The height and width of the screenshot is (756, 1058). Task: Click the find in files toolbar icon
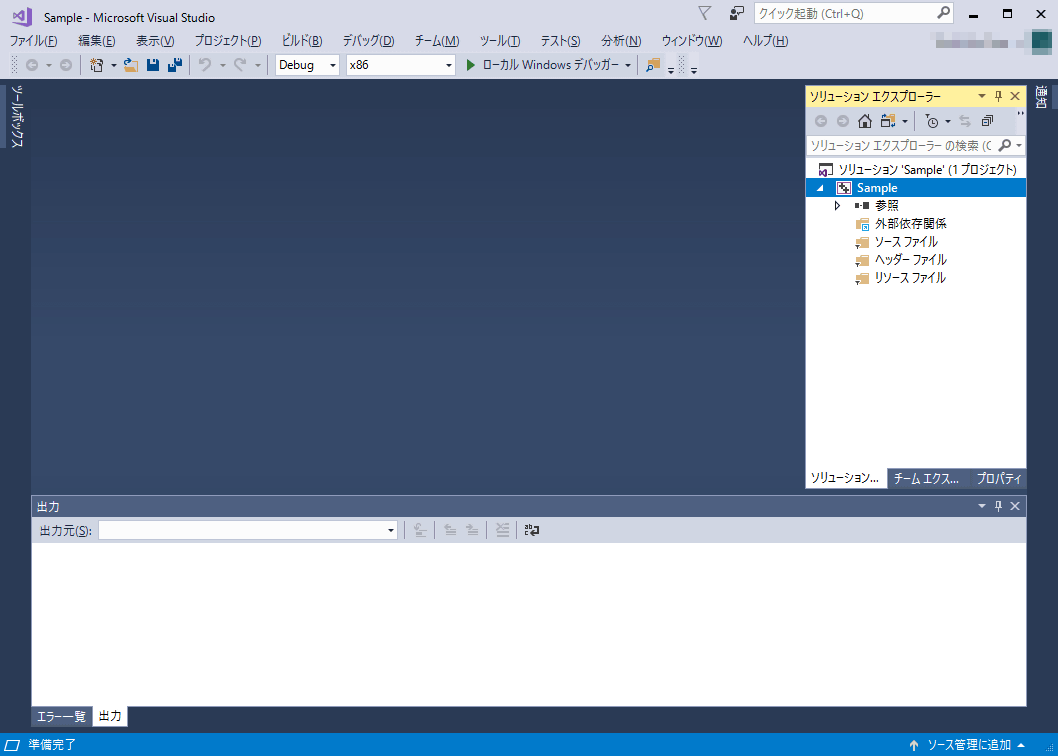[x=652, y=65]
